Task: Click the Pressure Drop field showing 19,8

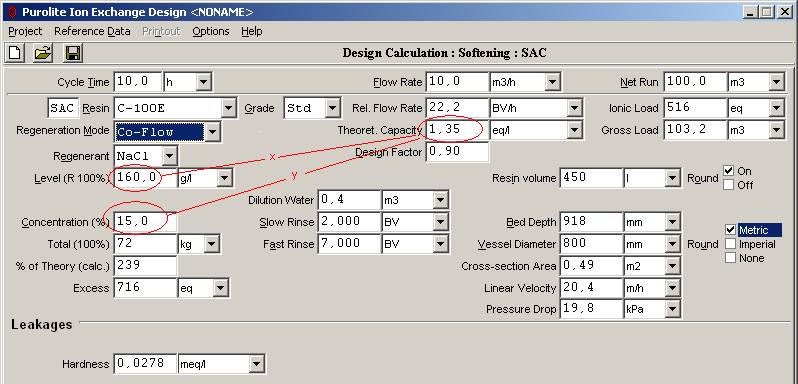Action: [x=591, y=309]
